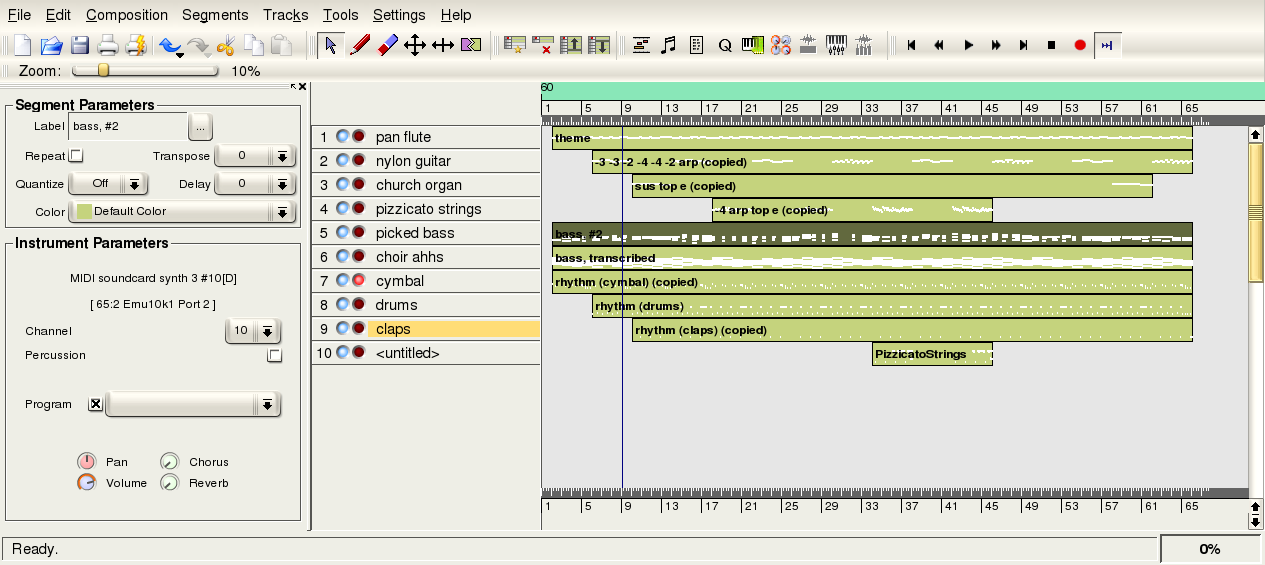Mute the pan flute track
This screenshot has height=565, width=1265.
tap(342, 137)
